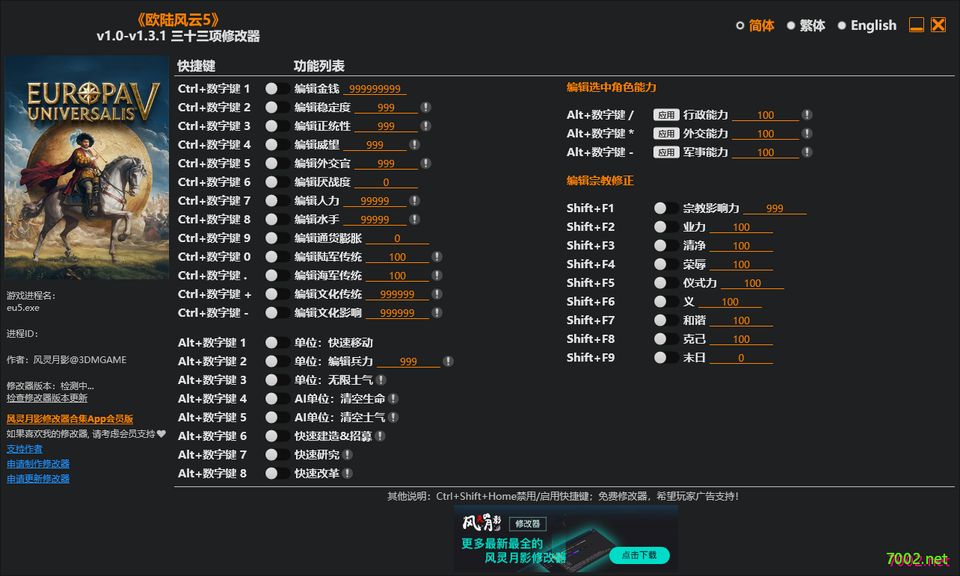
Task: Select 繁体 language option
Action: click(x=806, y=25)
